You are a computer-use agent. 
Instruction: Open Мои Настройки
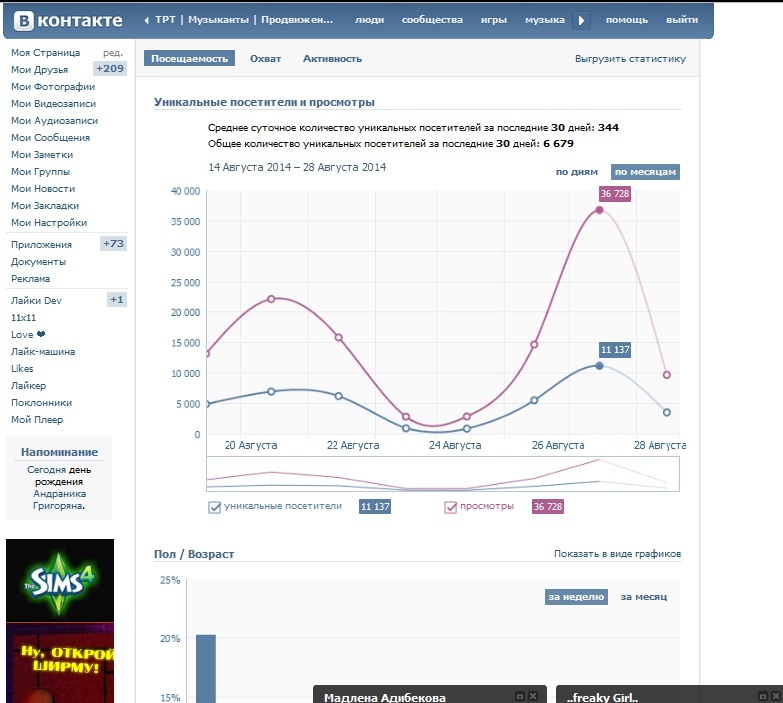tap(49, 222)
